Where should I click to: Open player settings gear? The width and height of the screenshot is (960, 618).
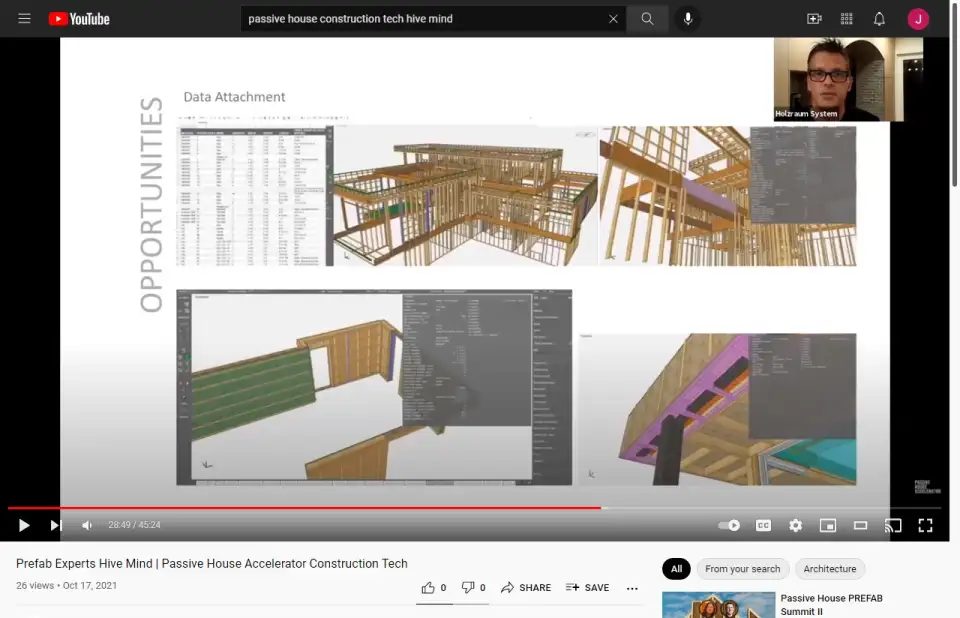[x=795, y=525]
